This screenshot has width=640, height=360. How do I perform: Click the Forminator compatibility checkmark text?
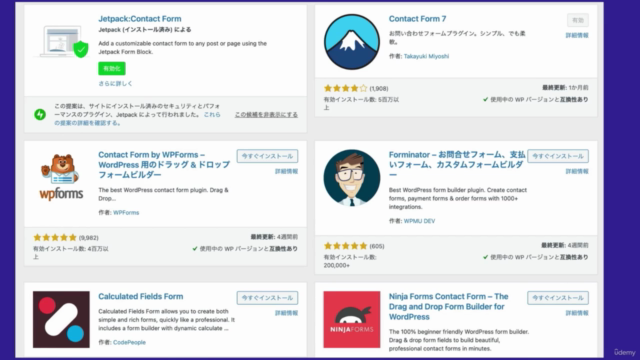(x=536, y=257)
